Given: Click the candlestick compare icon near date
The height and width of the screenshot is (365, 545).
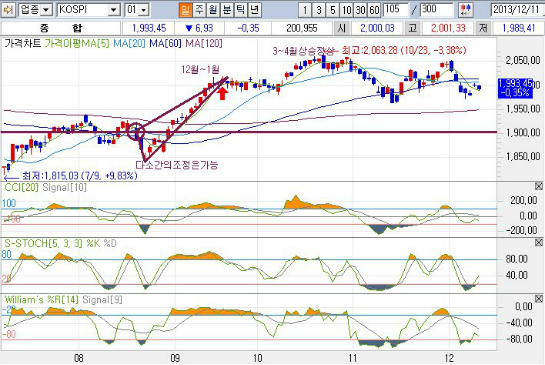Looking at the screenshot, I should point(465,10).
